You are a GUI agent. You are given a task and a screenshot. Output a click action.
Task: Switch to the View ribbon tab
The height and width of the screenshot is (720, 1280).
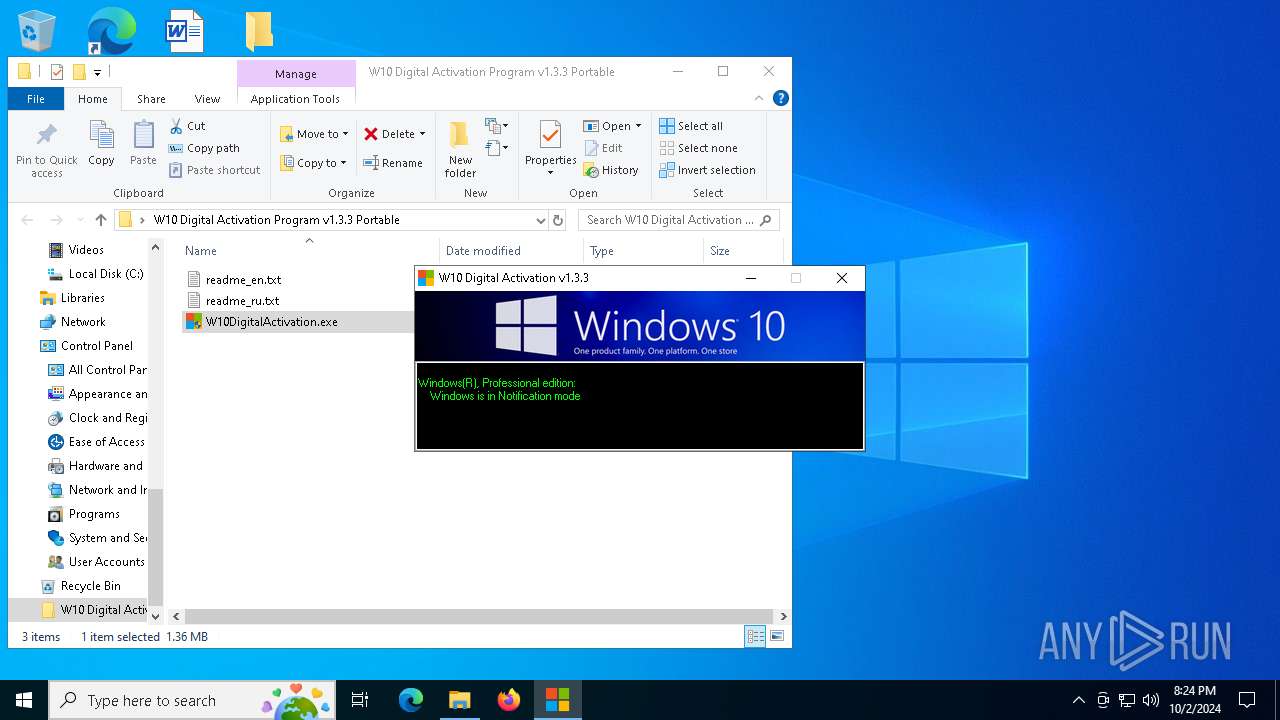pos(207,99)
